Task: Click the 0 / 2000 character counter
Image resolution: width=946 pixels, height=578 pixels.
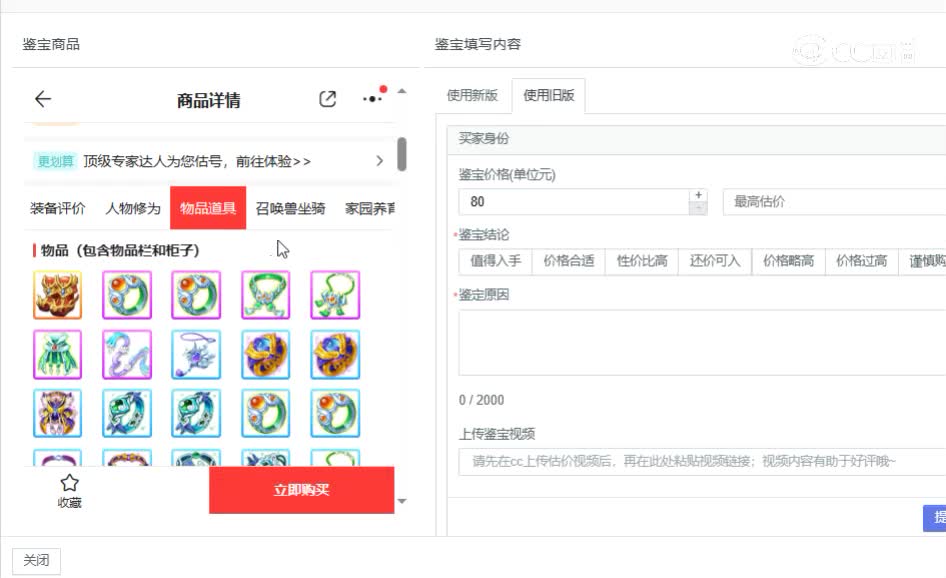Action: coord(481,400)
